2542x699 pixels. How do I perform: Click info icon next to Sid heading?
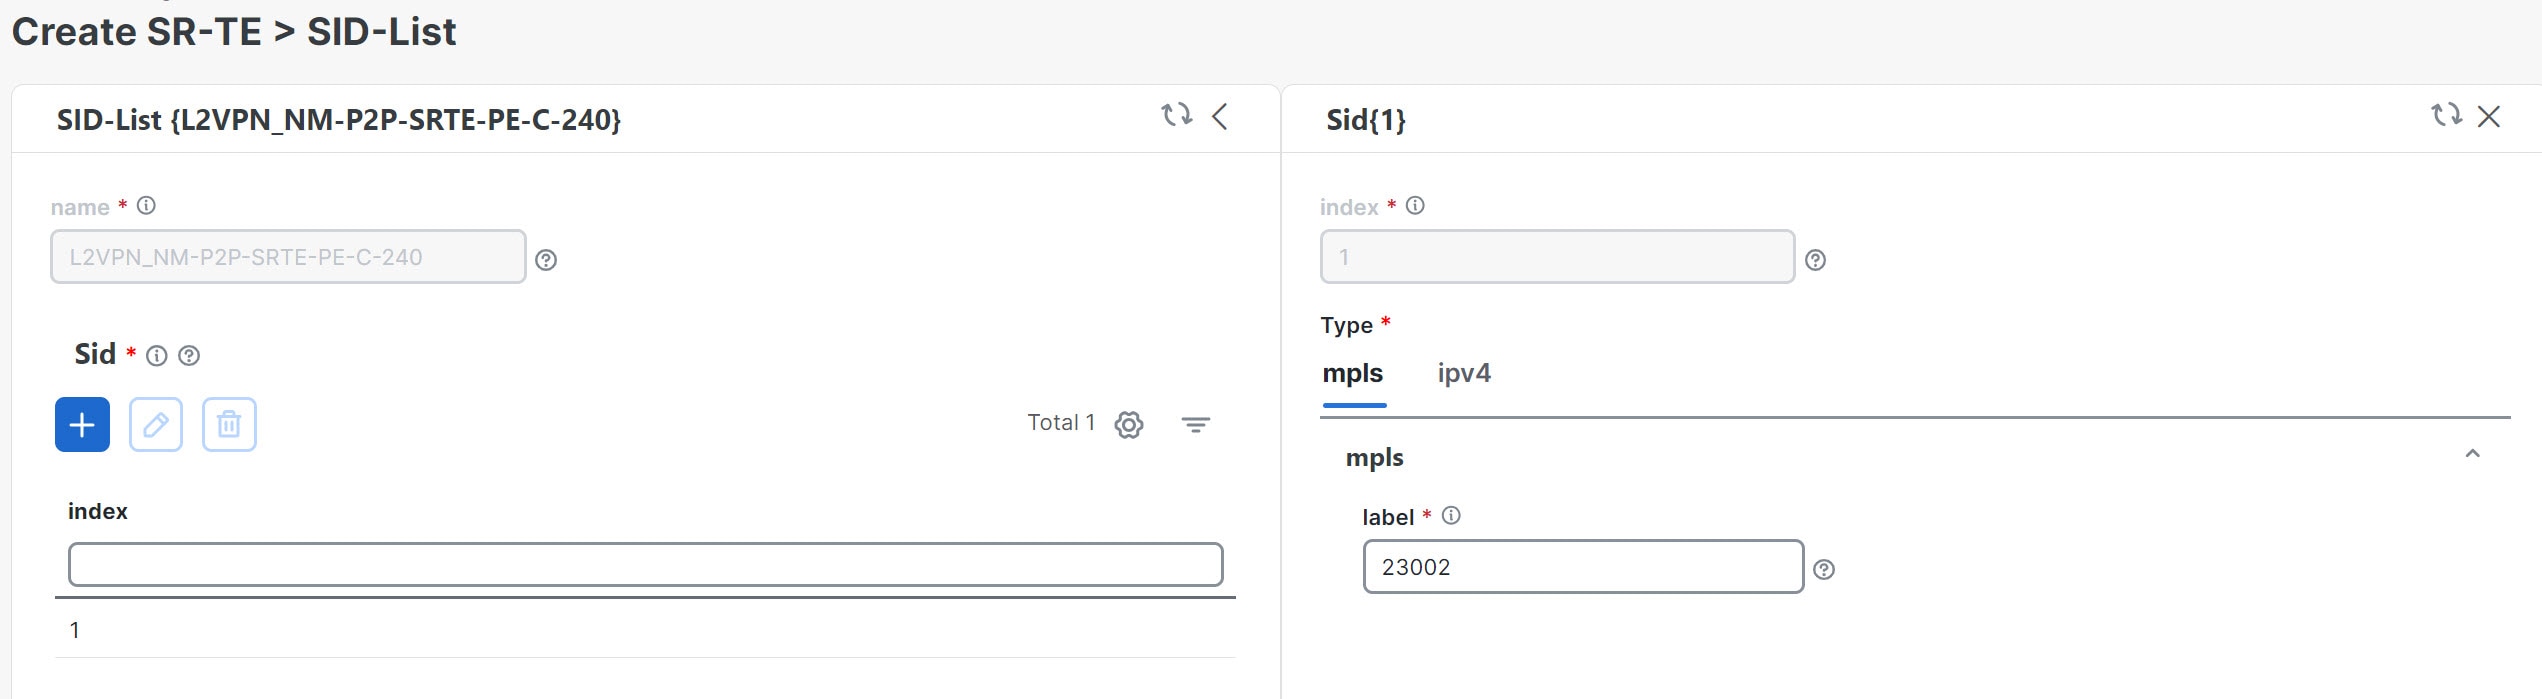[157, 356]
